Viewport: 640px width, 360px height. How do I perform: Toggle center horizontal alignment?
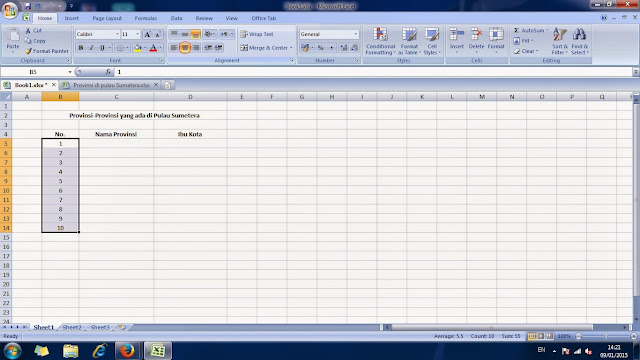(184, 48)
